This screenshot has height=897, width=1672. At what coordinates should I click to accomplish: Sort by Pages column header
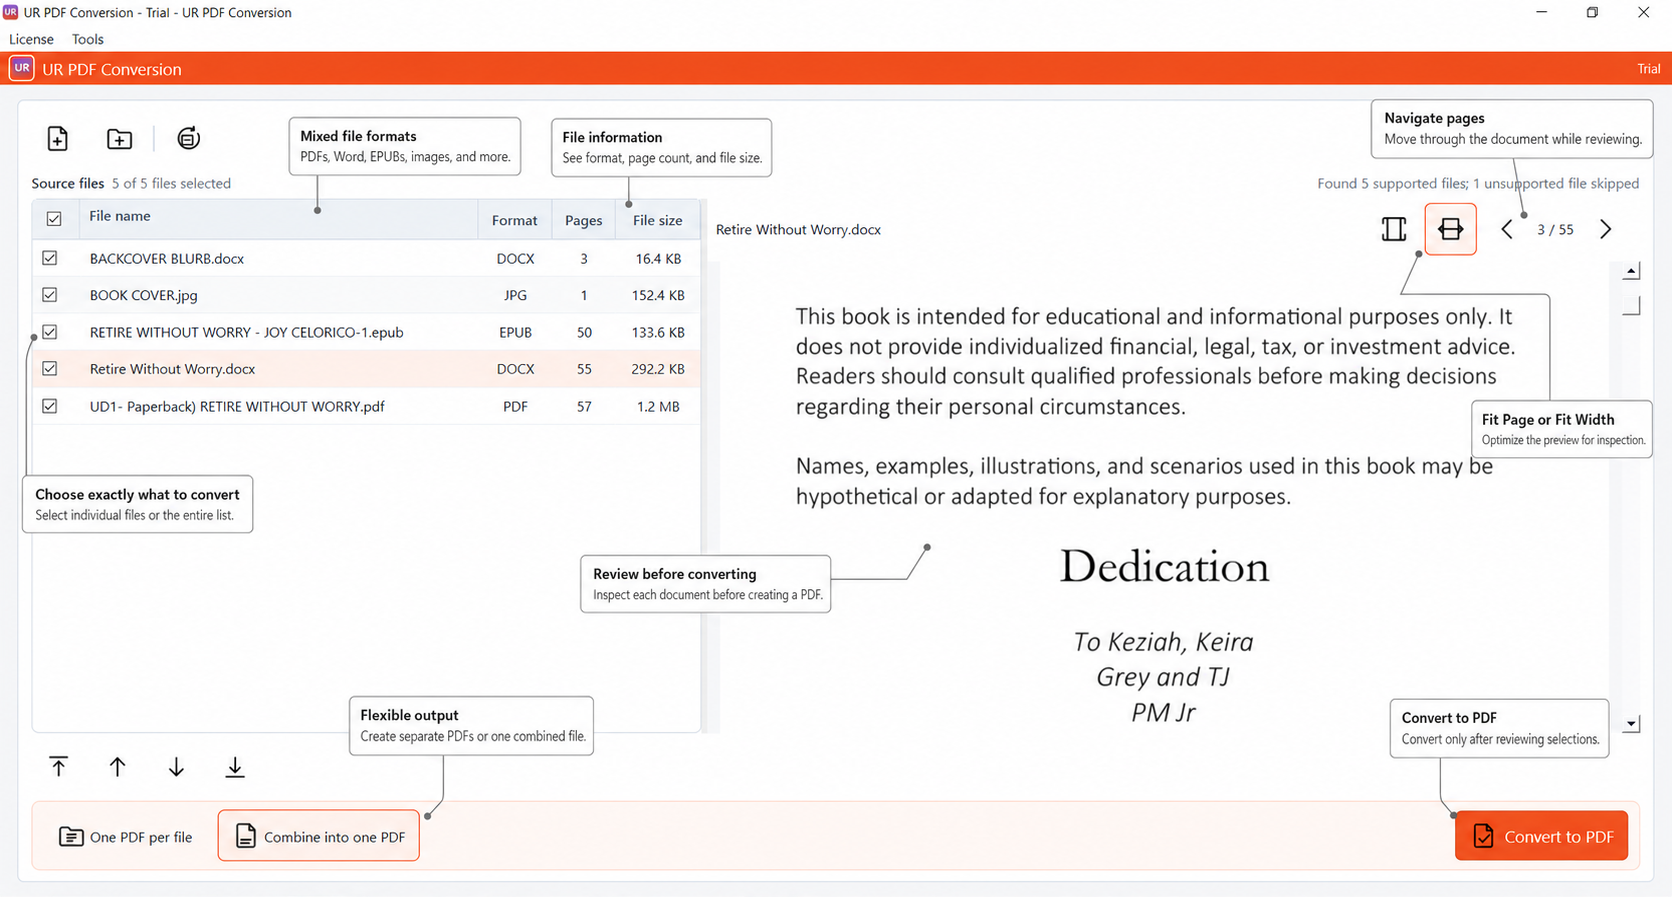pyautogui.click(x=583, y=220)
